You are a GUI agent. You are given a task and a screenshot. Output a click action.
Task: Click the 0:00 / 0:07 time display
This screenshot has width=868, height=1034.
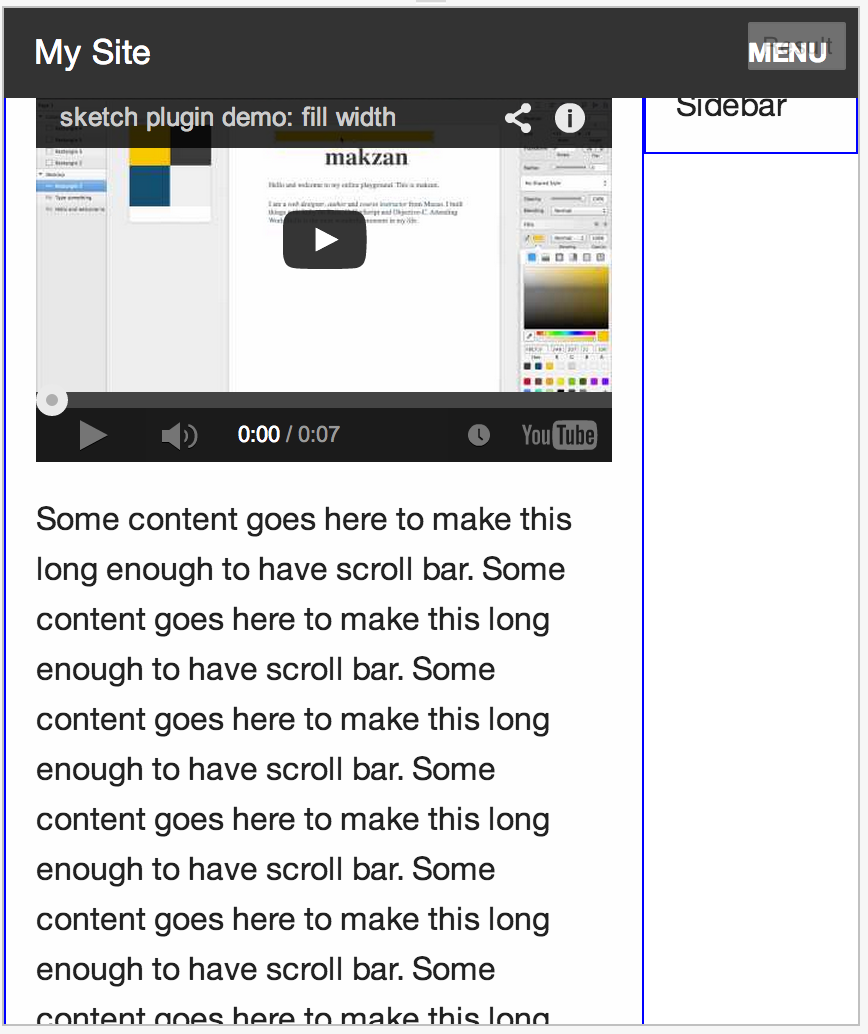[289, 435]
